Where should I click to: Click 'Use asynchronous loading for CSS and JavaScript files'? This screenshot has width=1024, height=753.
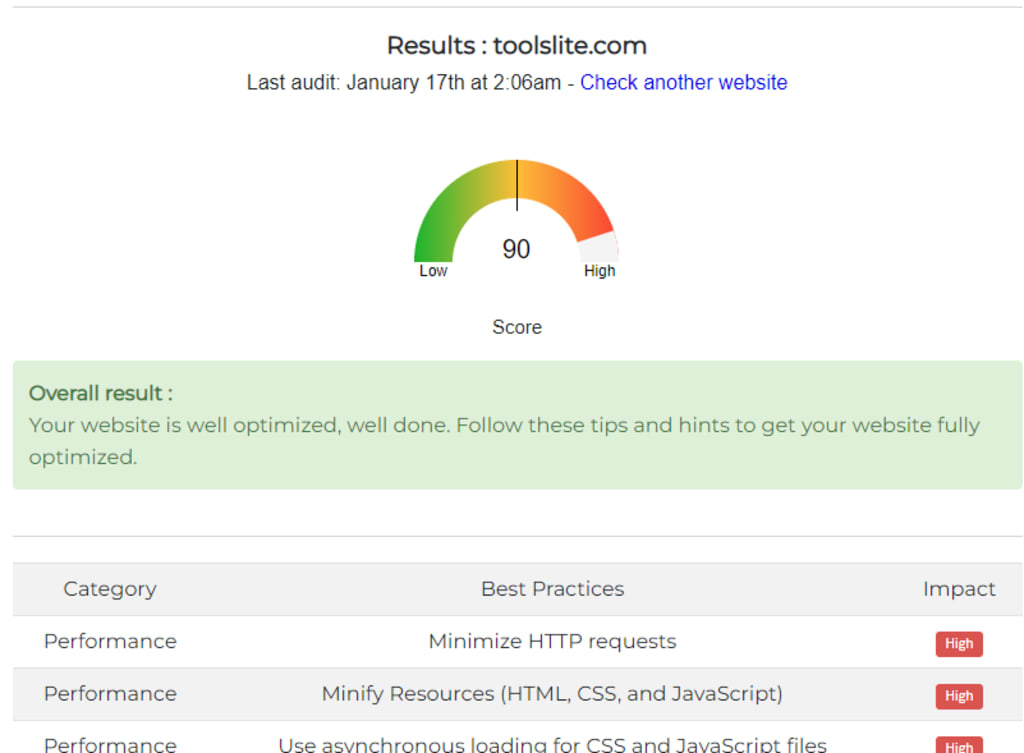[x=552, y=745]
